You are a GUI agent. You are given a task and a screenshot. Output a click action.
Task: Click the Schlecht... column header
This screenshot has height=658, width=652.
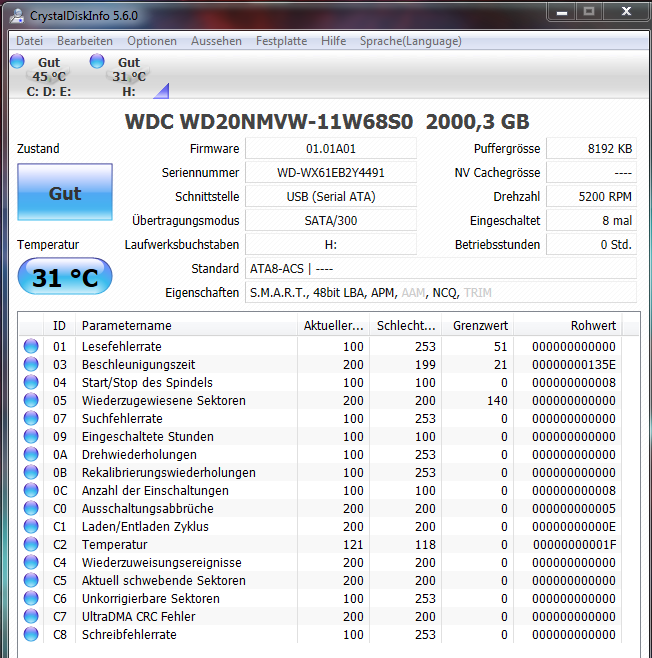tap(405, 326)
